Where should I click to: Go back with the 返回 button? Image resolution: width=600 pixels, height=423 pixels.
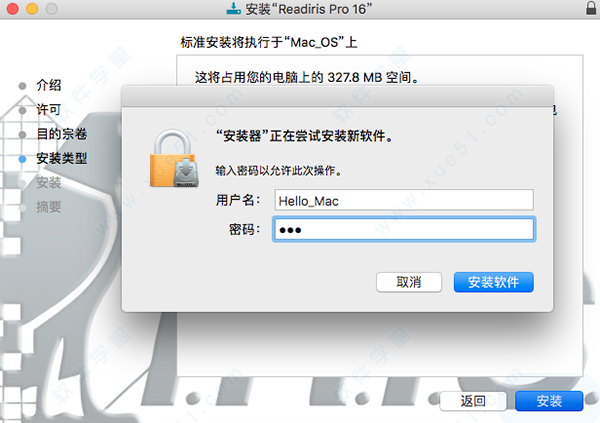pyautogui.click(x=473, y=401)
